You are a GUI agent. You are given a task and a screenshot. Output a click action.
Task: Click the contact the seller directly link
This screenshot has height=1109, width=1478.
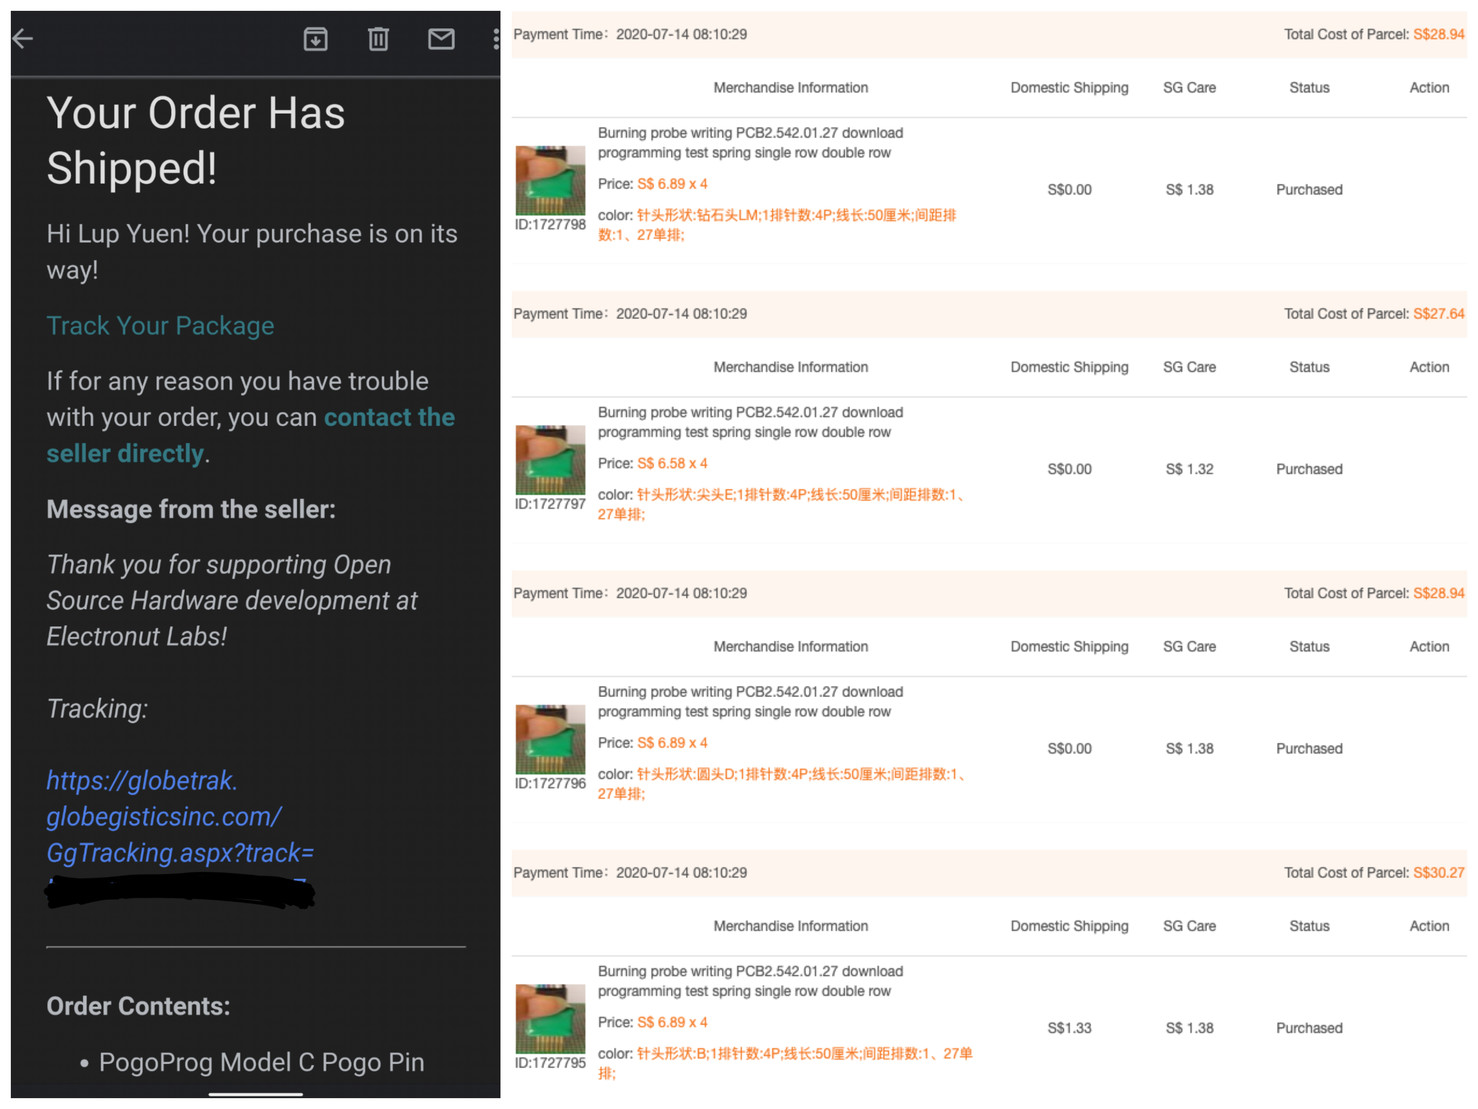[250, 435]
